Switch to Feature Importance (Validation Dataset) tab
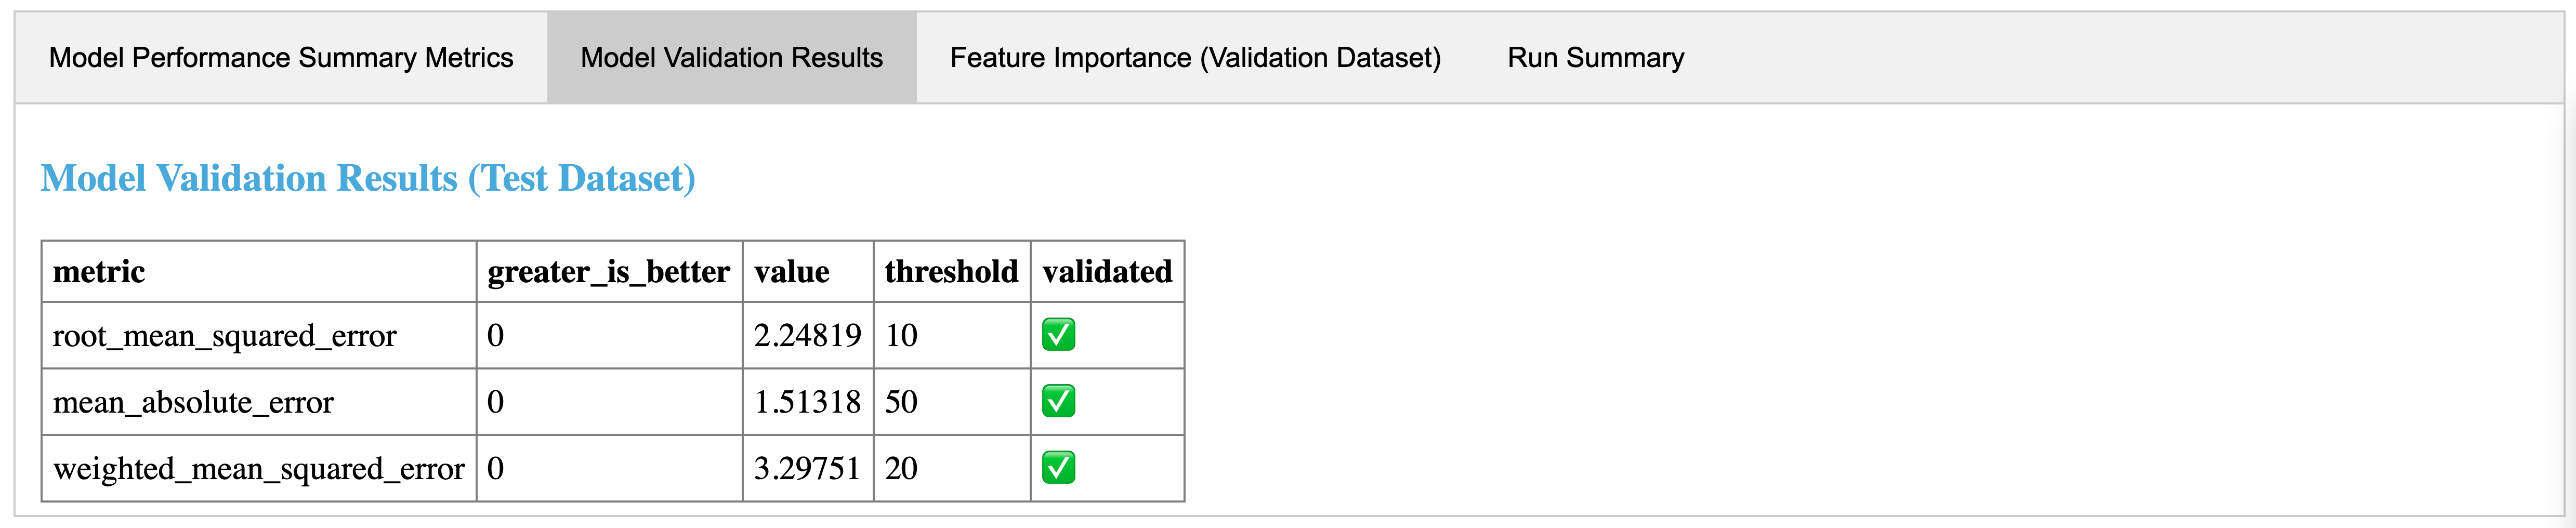 click(x=1195, y=58)
